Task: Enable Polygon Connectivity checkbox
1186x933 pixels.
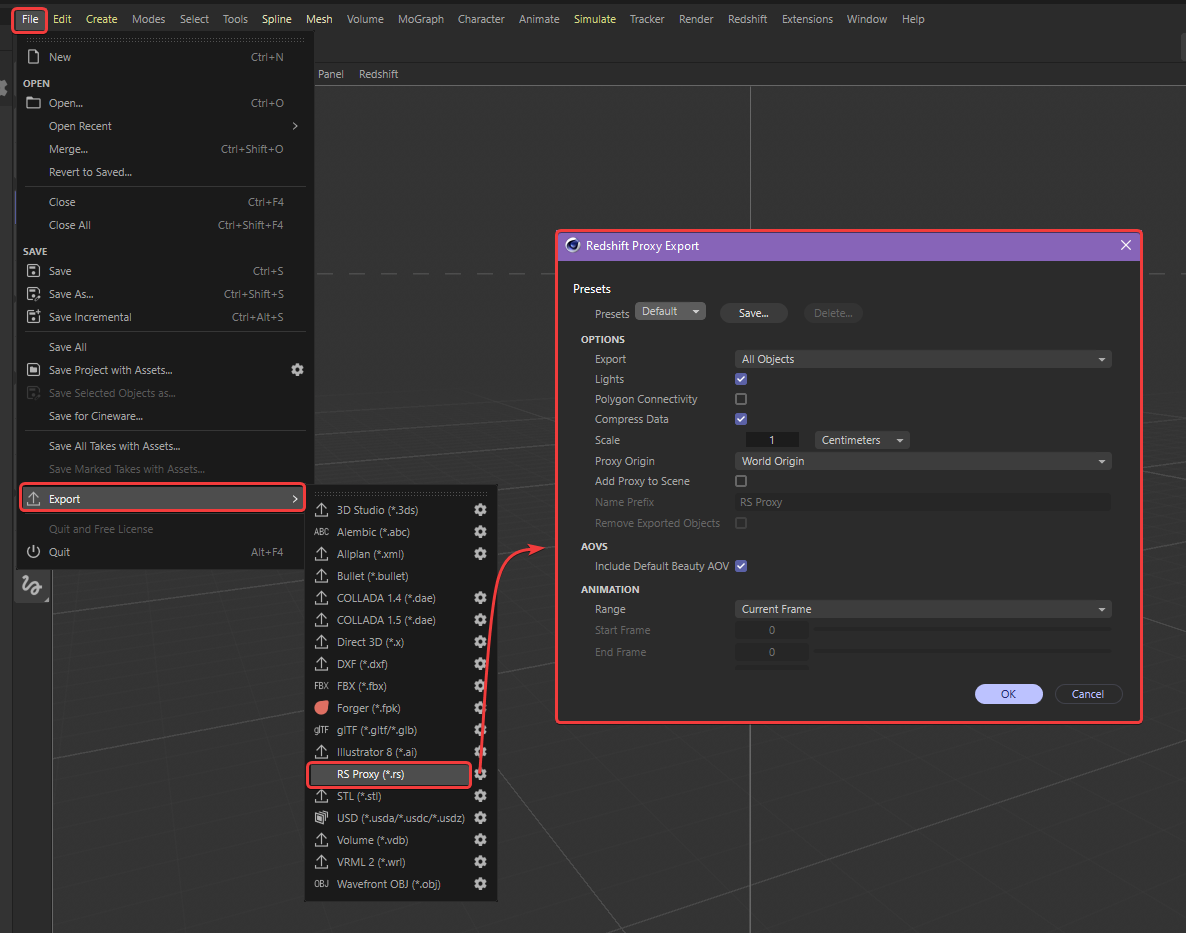Action: [x=741, y=399]
